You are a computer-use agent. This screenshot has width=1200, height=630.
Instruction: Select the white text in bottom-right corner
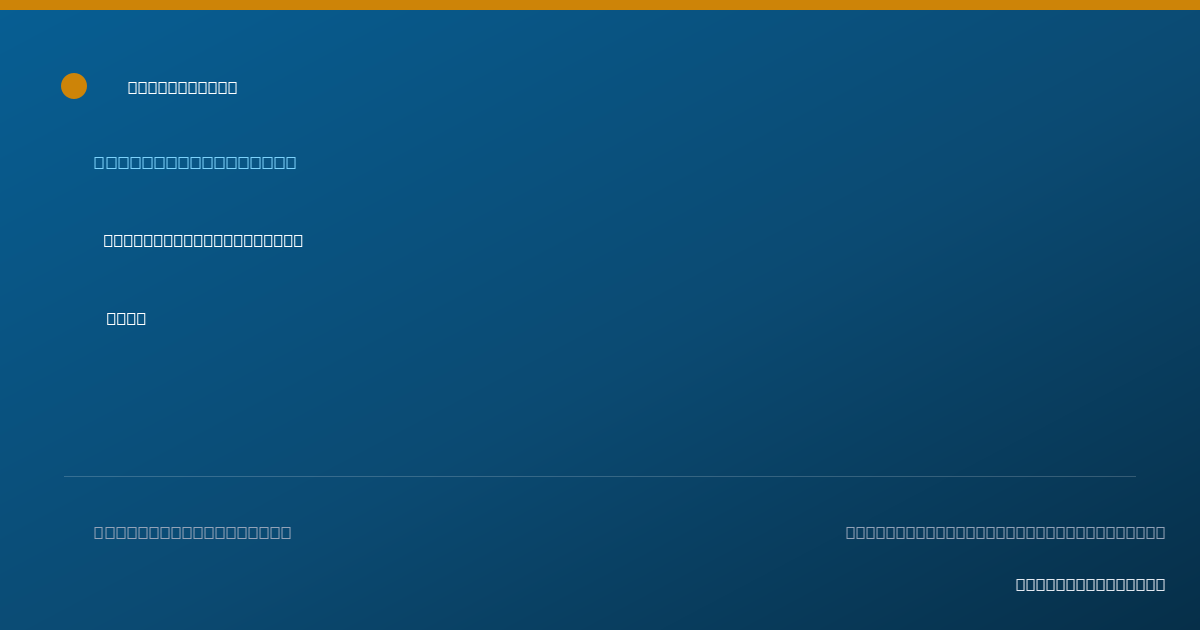[x=1090, y=585]
